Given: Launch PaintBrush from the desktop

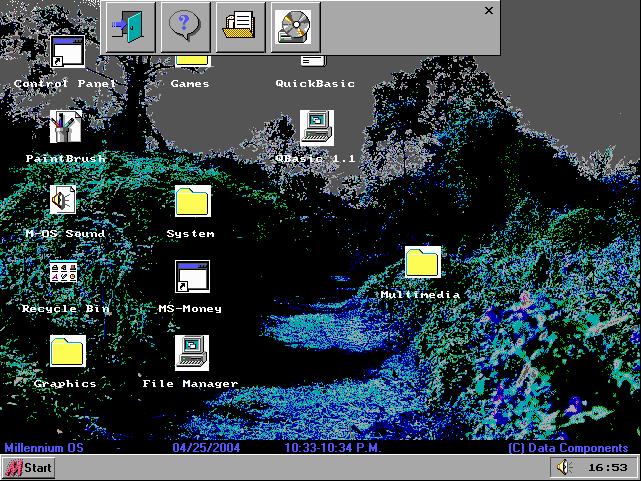Looking at the screenshot, I should point(66,127).
